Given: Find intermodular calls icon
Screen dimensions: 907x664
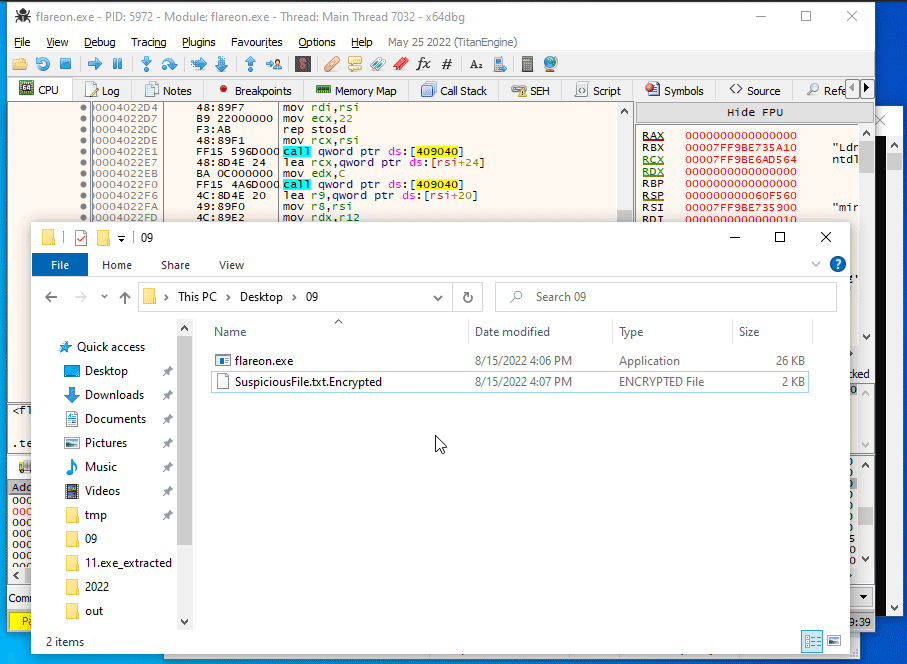Looking at the screenshot, I should [500, 64].
